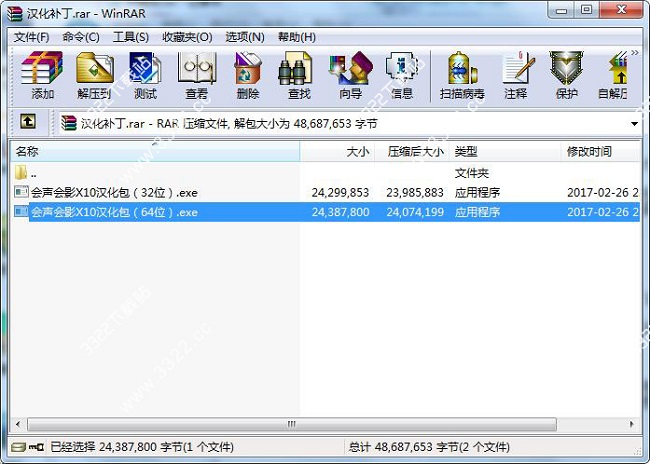Click the 删除 (Delete) toolbar icon
Viewport: 650px width, 464px height.
(247, 75)
